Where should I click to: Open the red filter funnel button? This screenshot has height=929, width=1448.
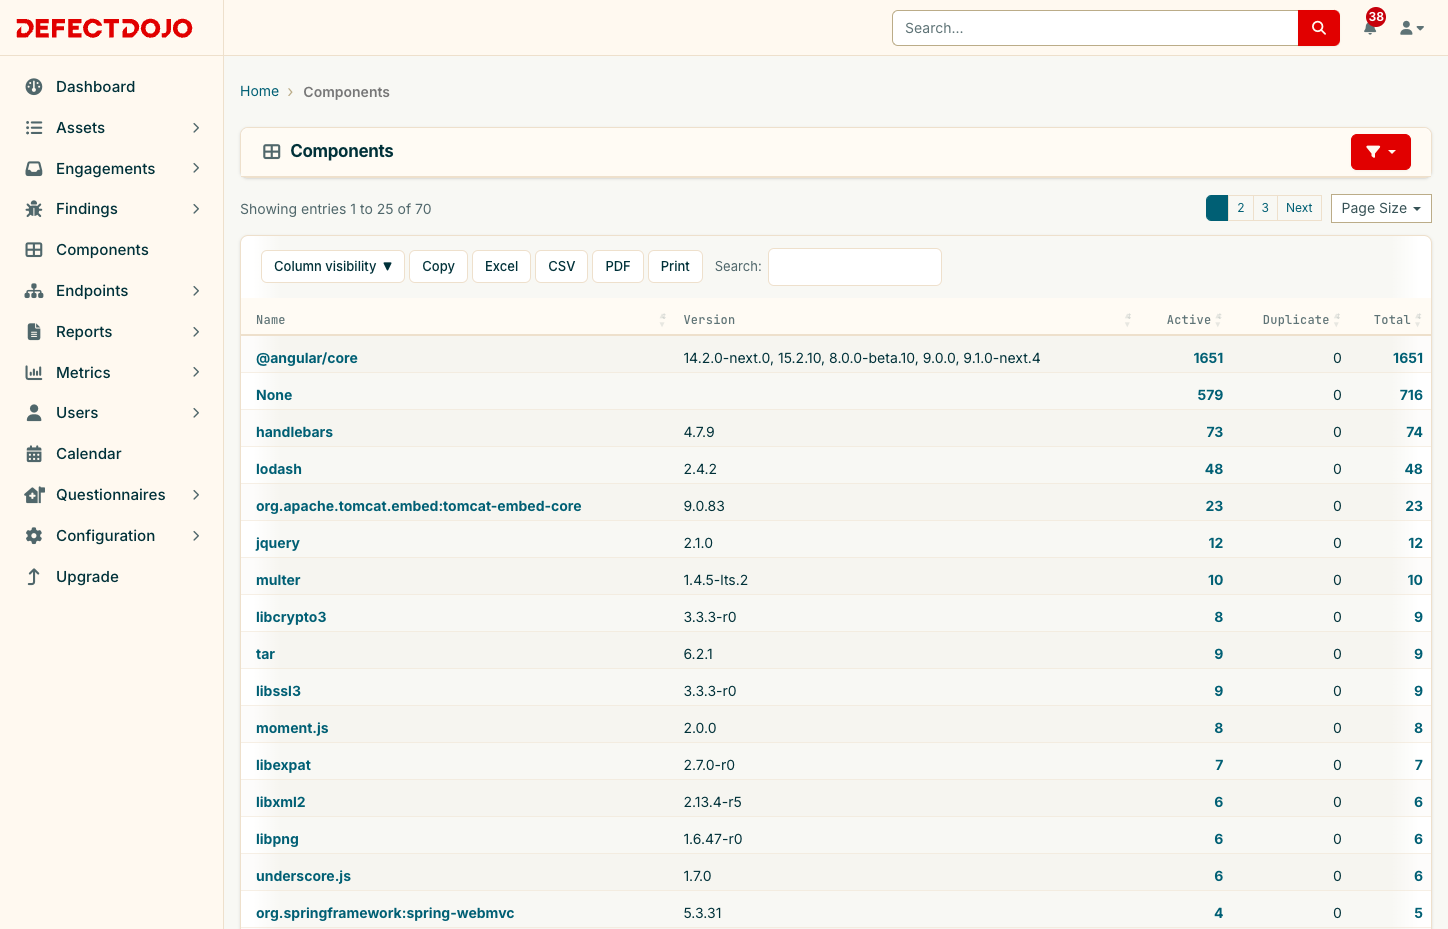click(1380, 152)
